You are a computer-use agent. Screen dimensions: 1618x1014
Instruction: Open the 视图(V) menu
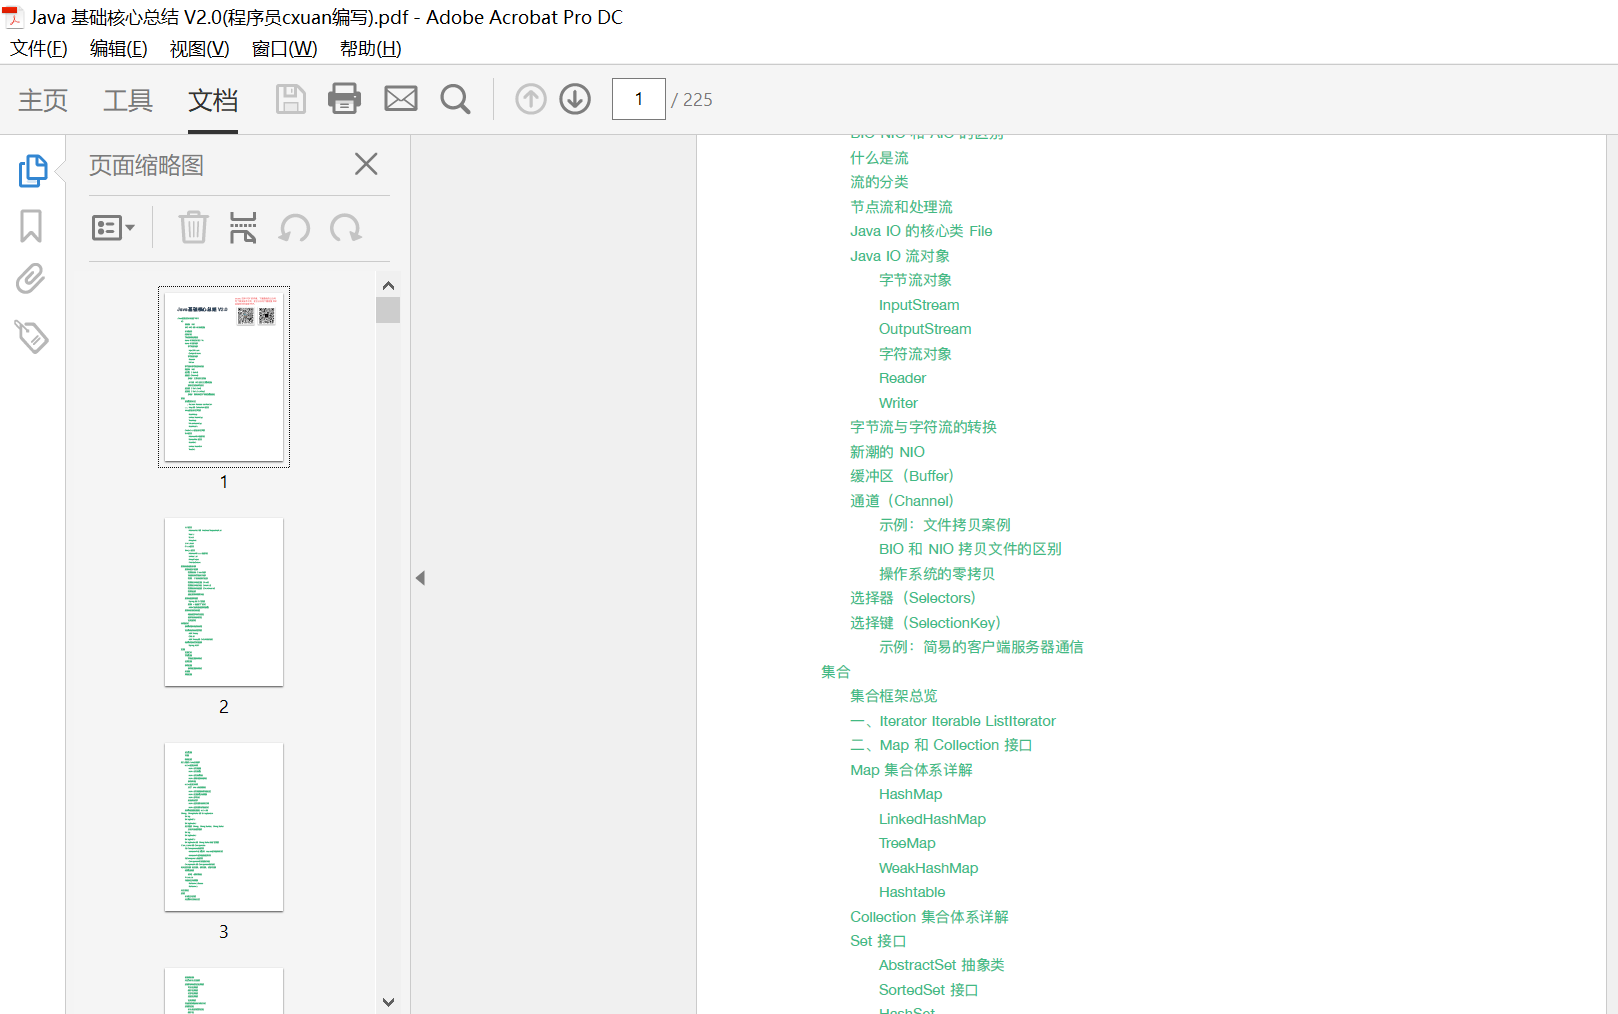point(200,48)
